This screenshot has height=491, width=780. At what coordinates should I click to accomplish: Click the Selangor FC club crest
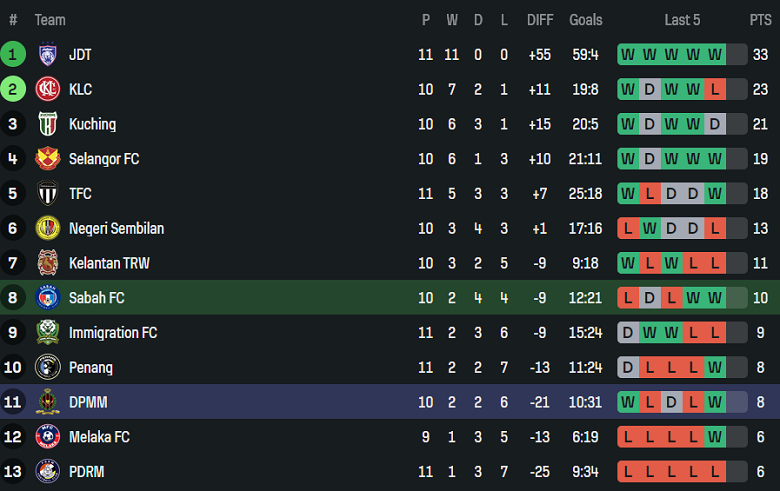point(48,159)
